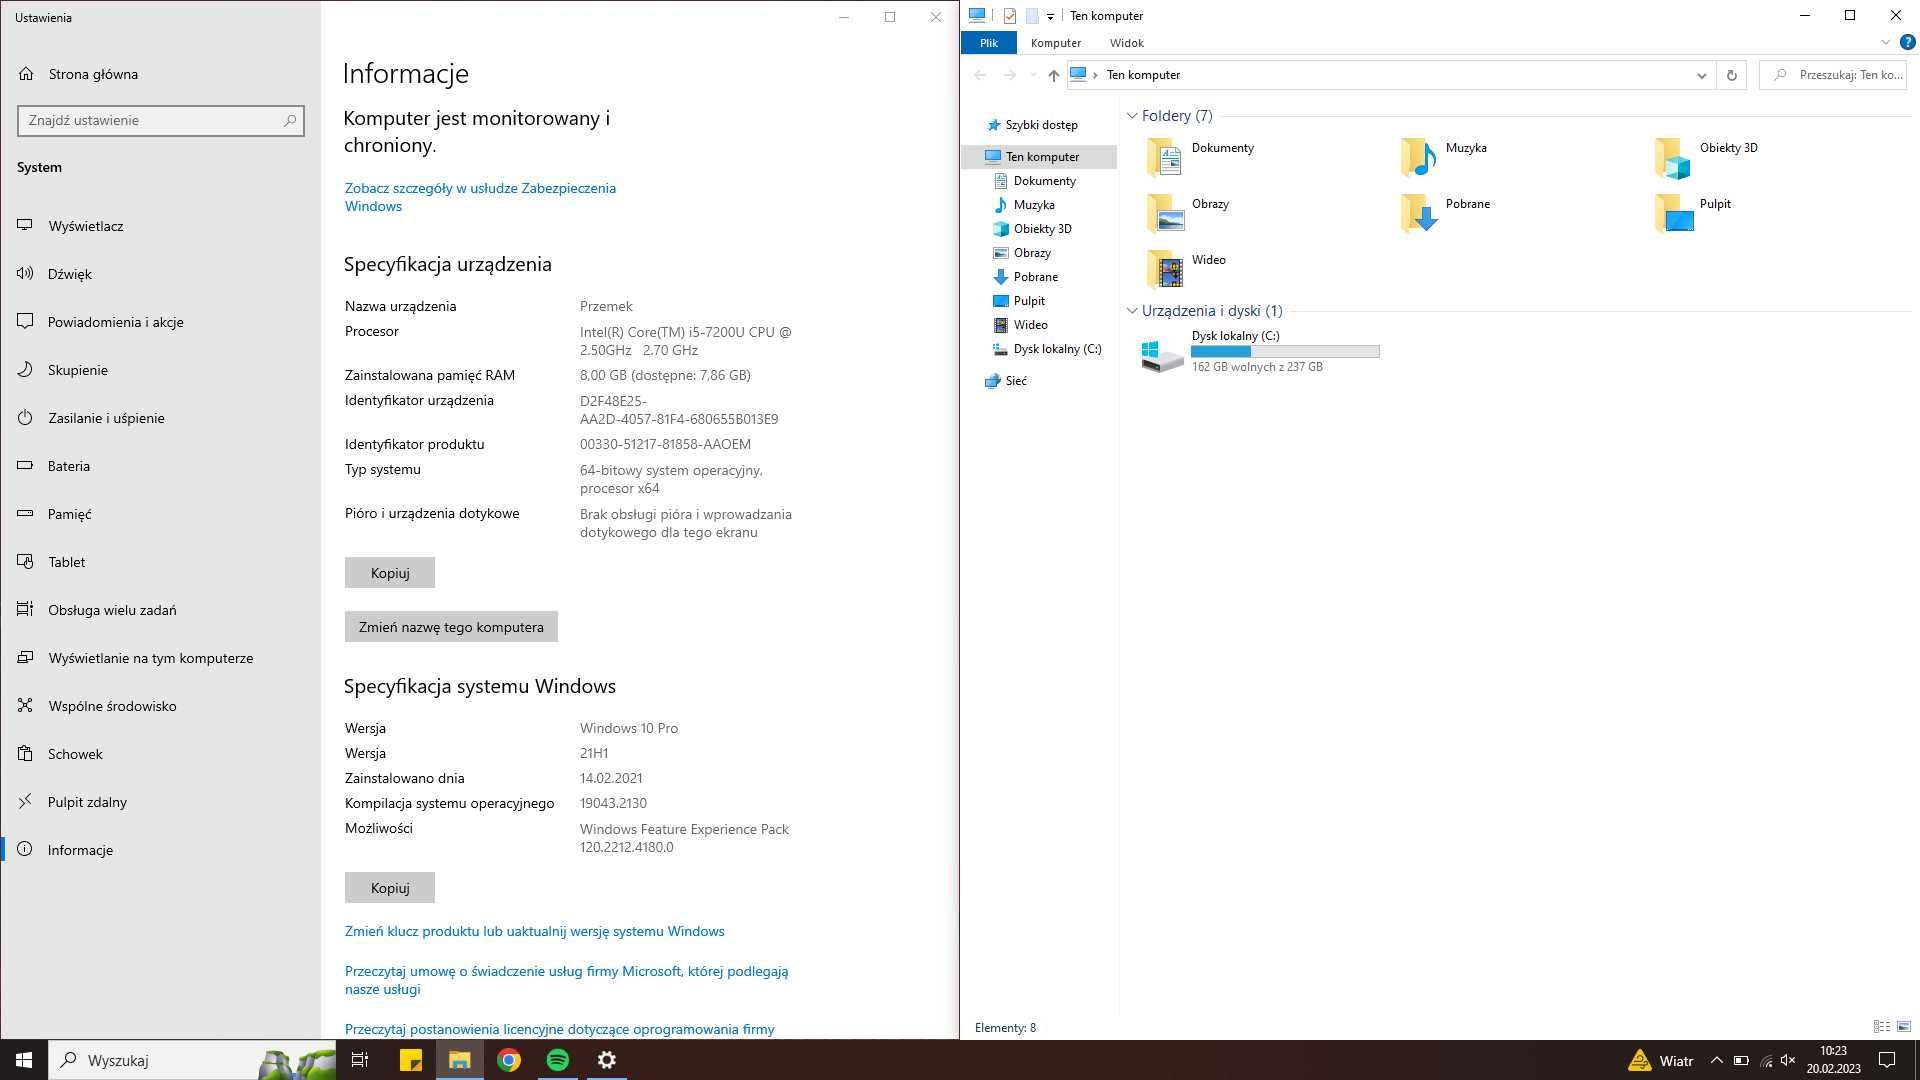Open Zobacz szczegóły w usłudze Zabezpieczenia link
This screenshot has width=1920, height=1080.
(480, 197)
